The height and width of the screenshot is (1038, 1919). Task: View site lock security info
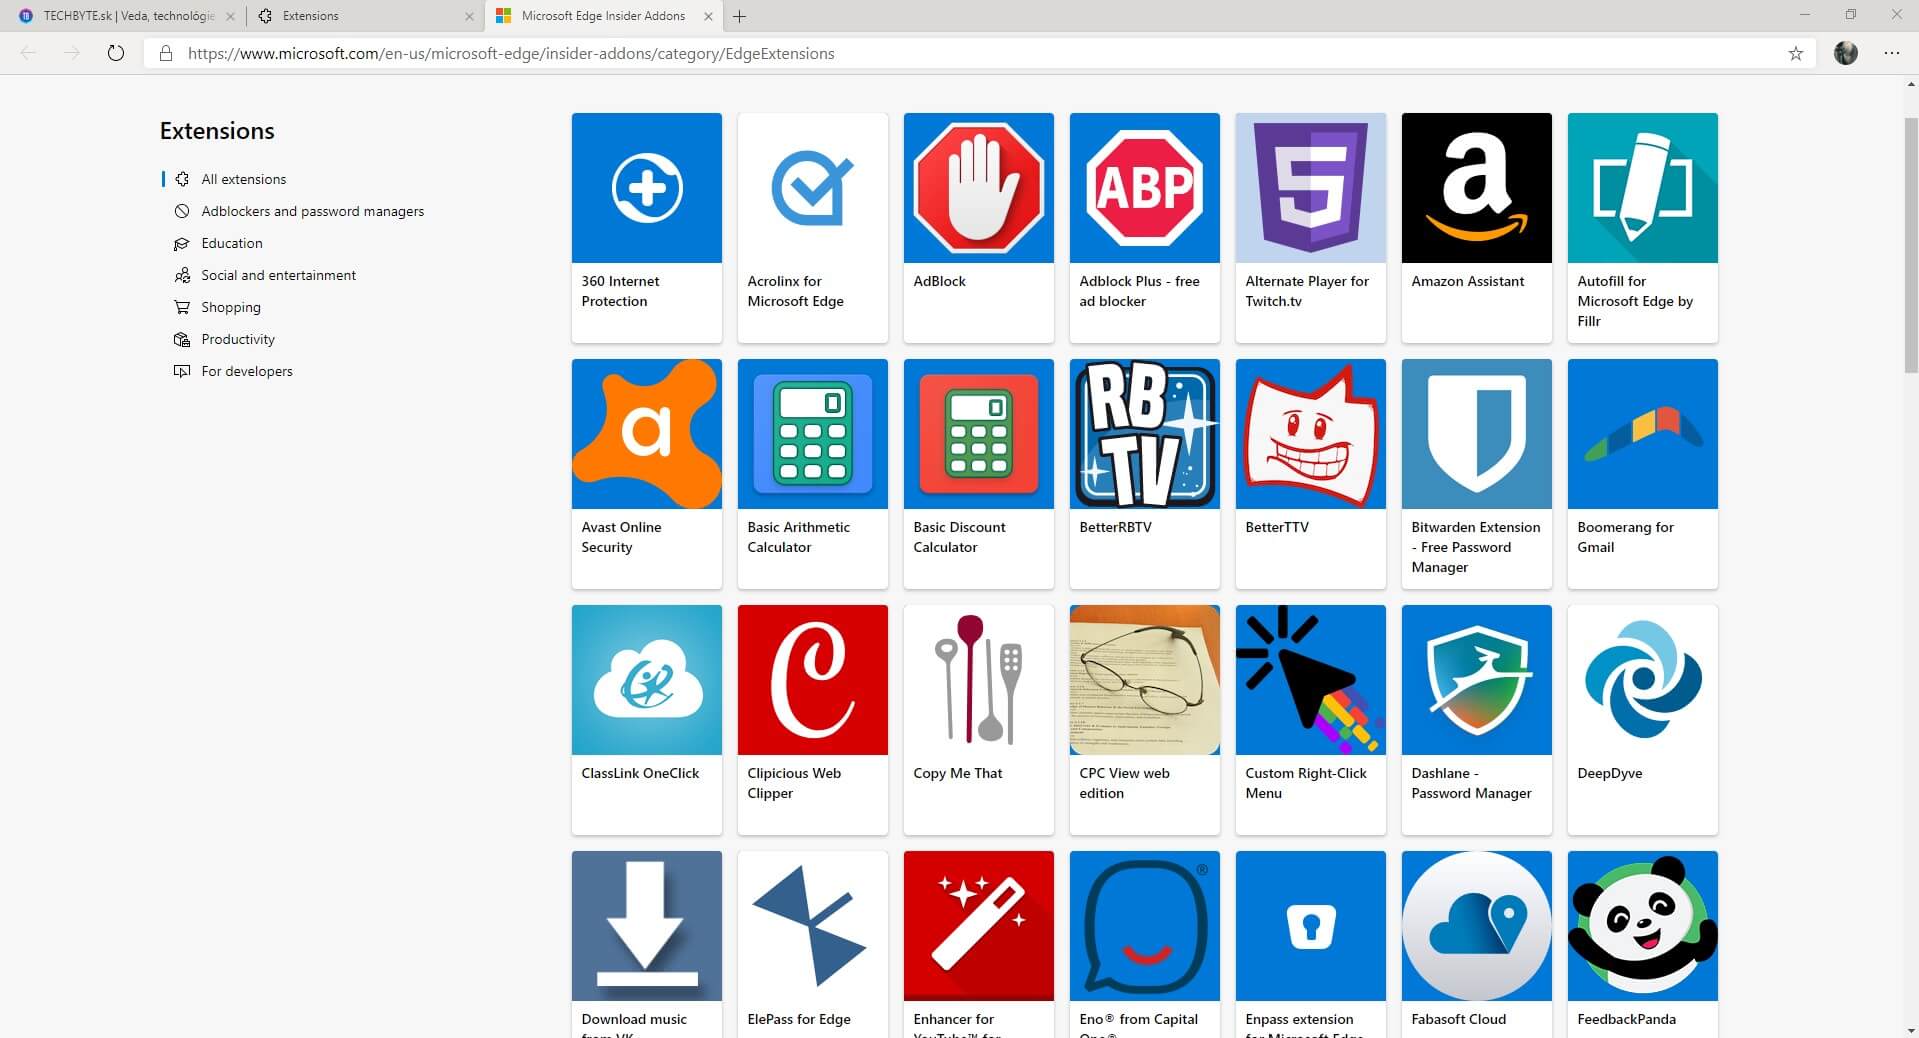click(166, 53)
